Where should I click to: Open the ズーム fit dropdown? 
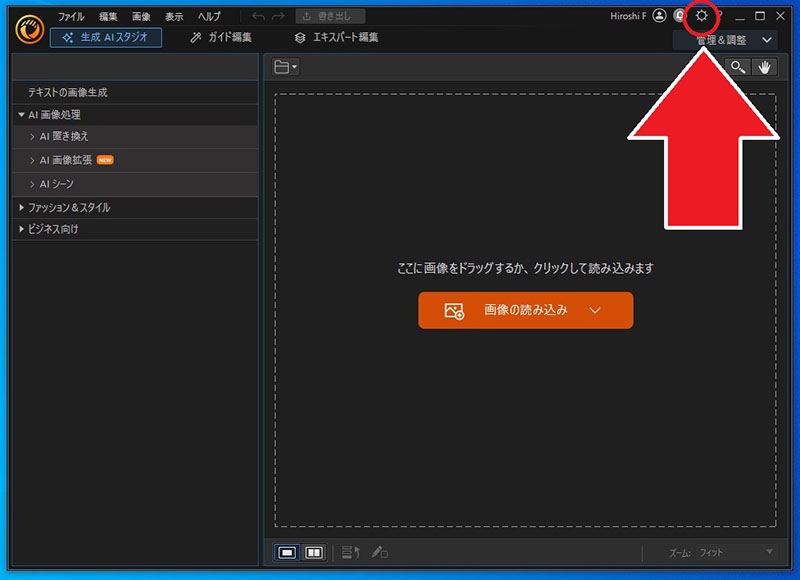pos(735,552)
